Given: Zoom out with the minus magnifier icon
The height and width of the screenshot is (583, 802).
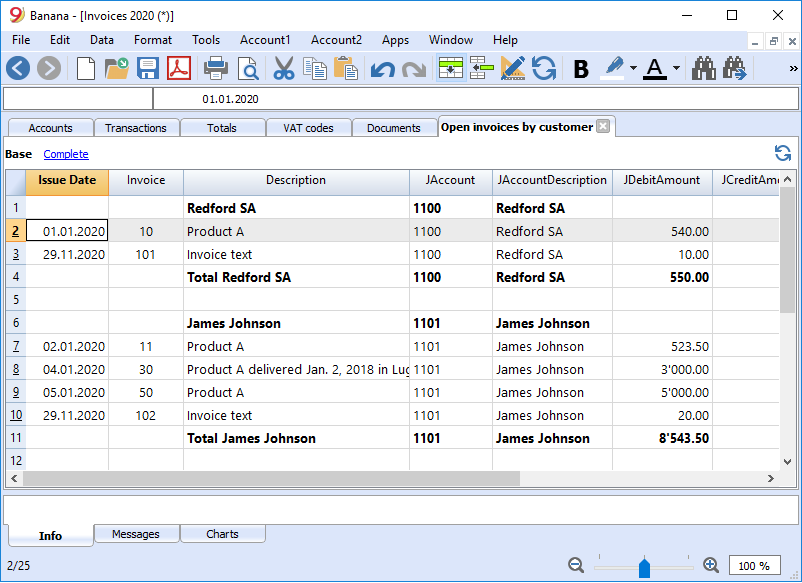Looking at the screenshot, I should (x=576, y=565).
